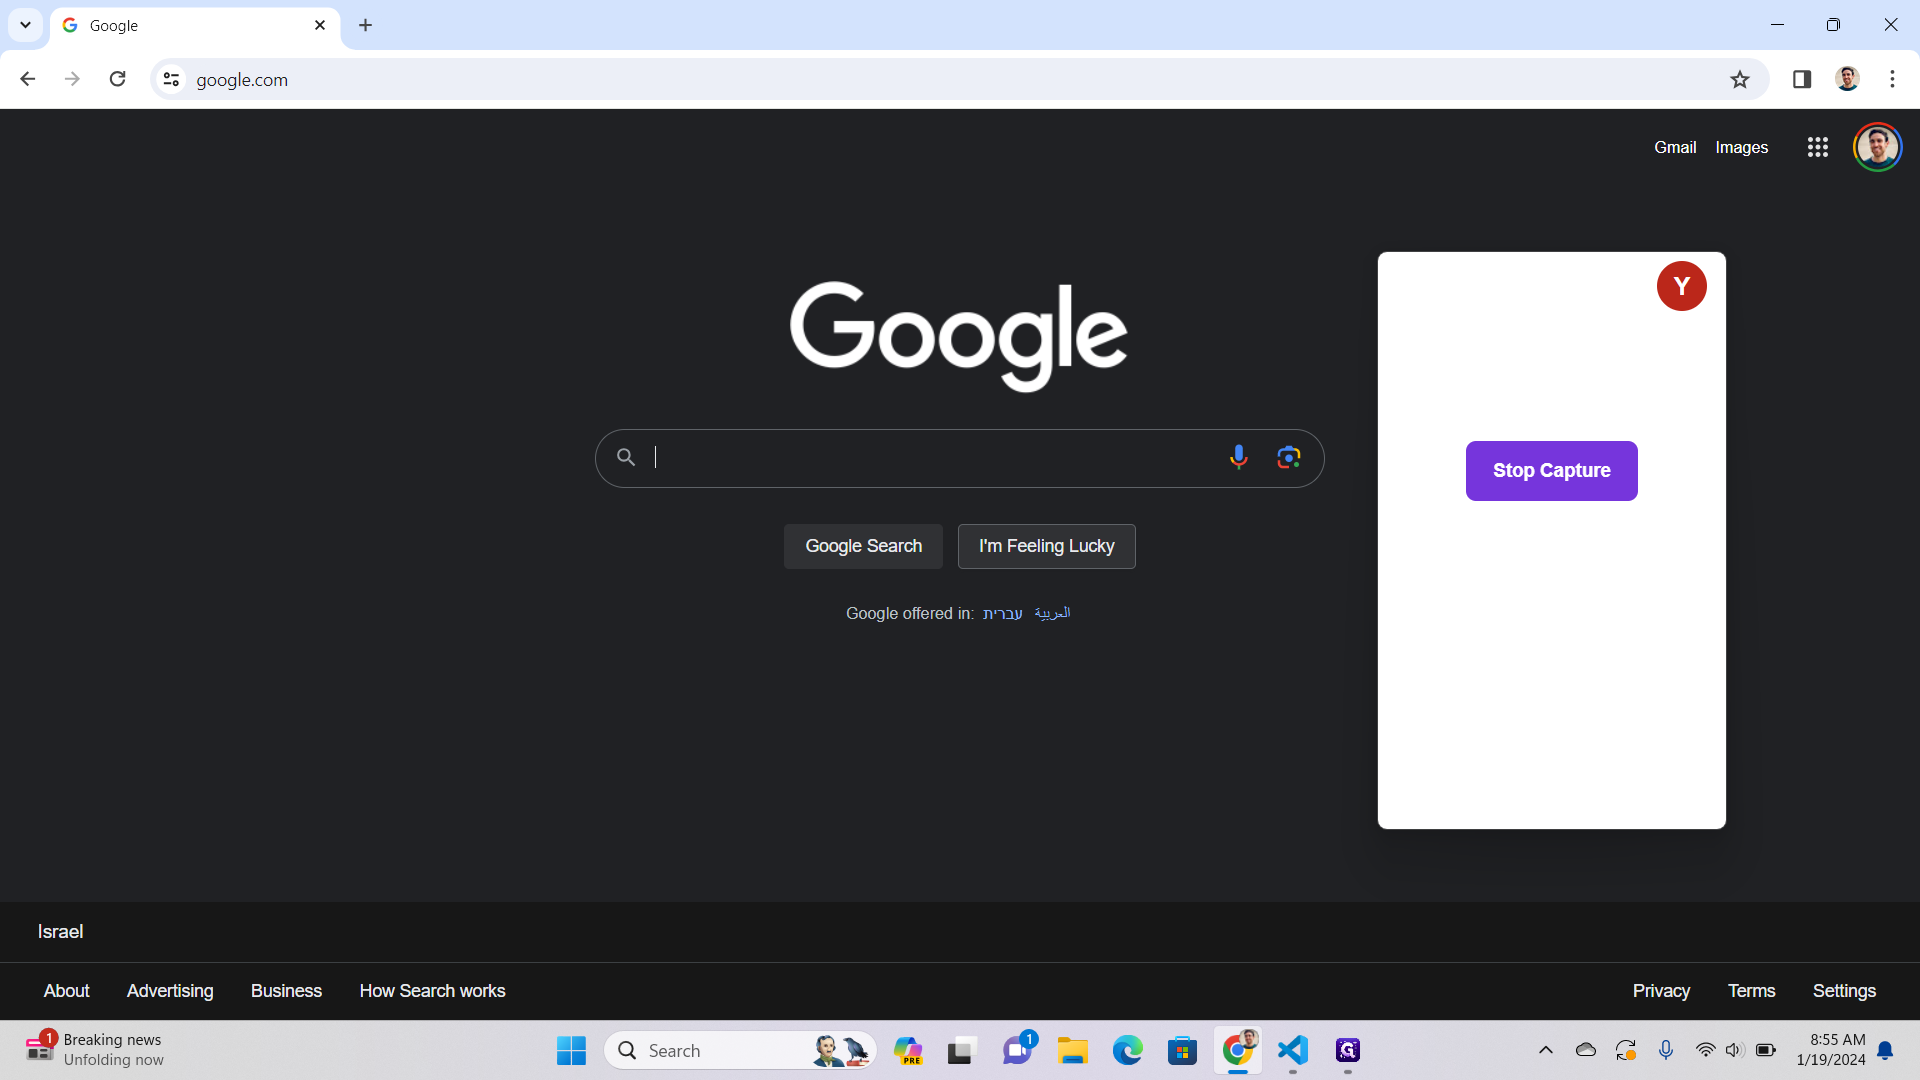Open the volume control tray icon
Viewport: 1920px width, 1080px height.
1735,1051
